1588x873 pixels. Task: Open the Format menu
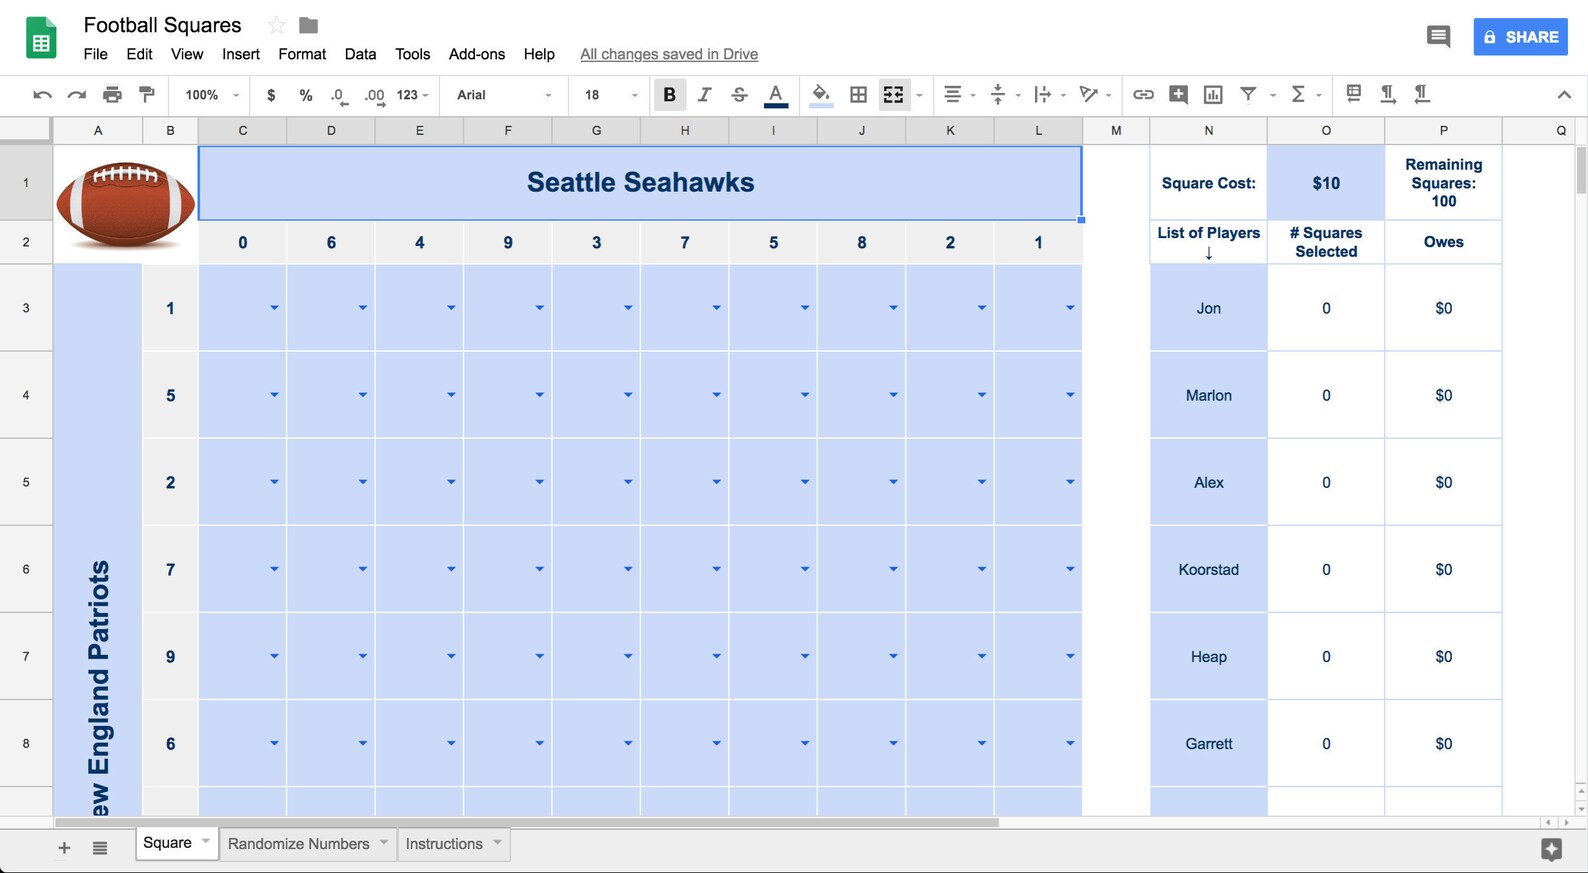pos(302,54)
